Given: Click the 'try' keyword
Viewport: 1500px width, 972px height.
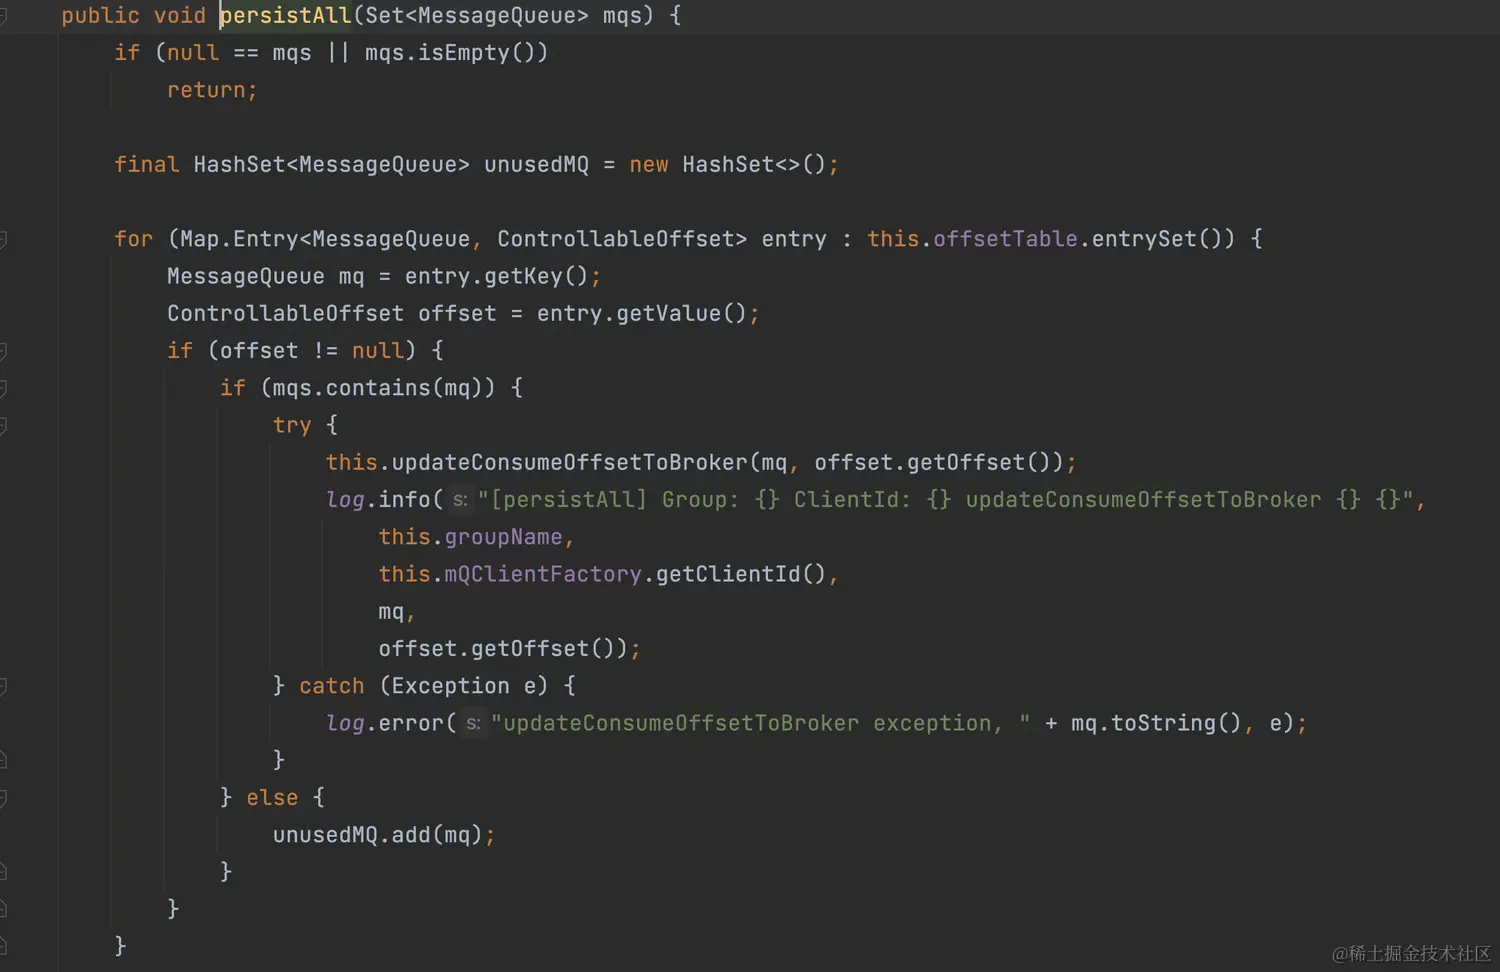Looking at the screenshot, I should tap(292, 425).
